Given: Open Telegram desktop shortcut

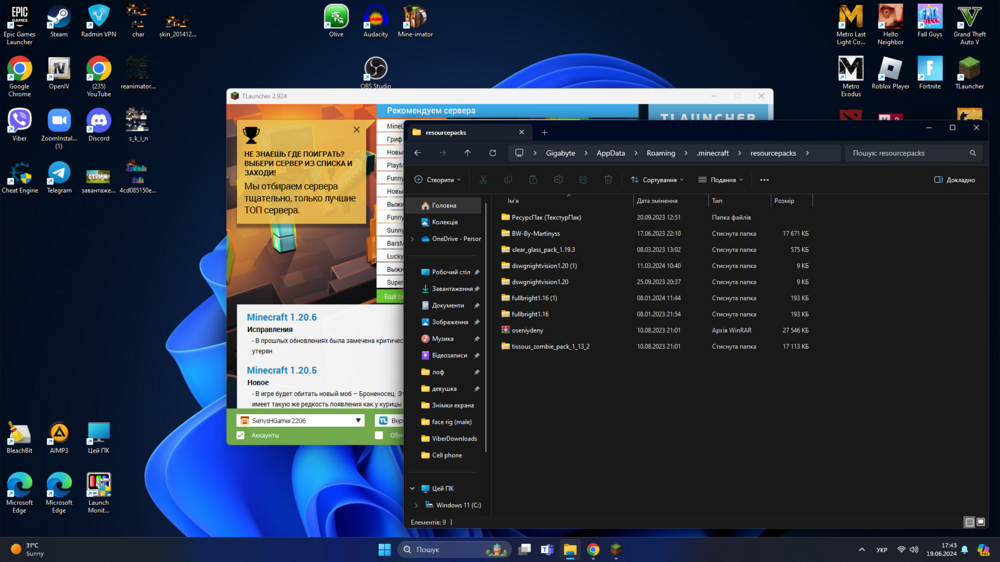Looking at the screenshot, I should pyautogui.click(x=59, y=177).
